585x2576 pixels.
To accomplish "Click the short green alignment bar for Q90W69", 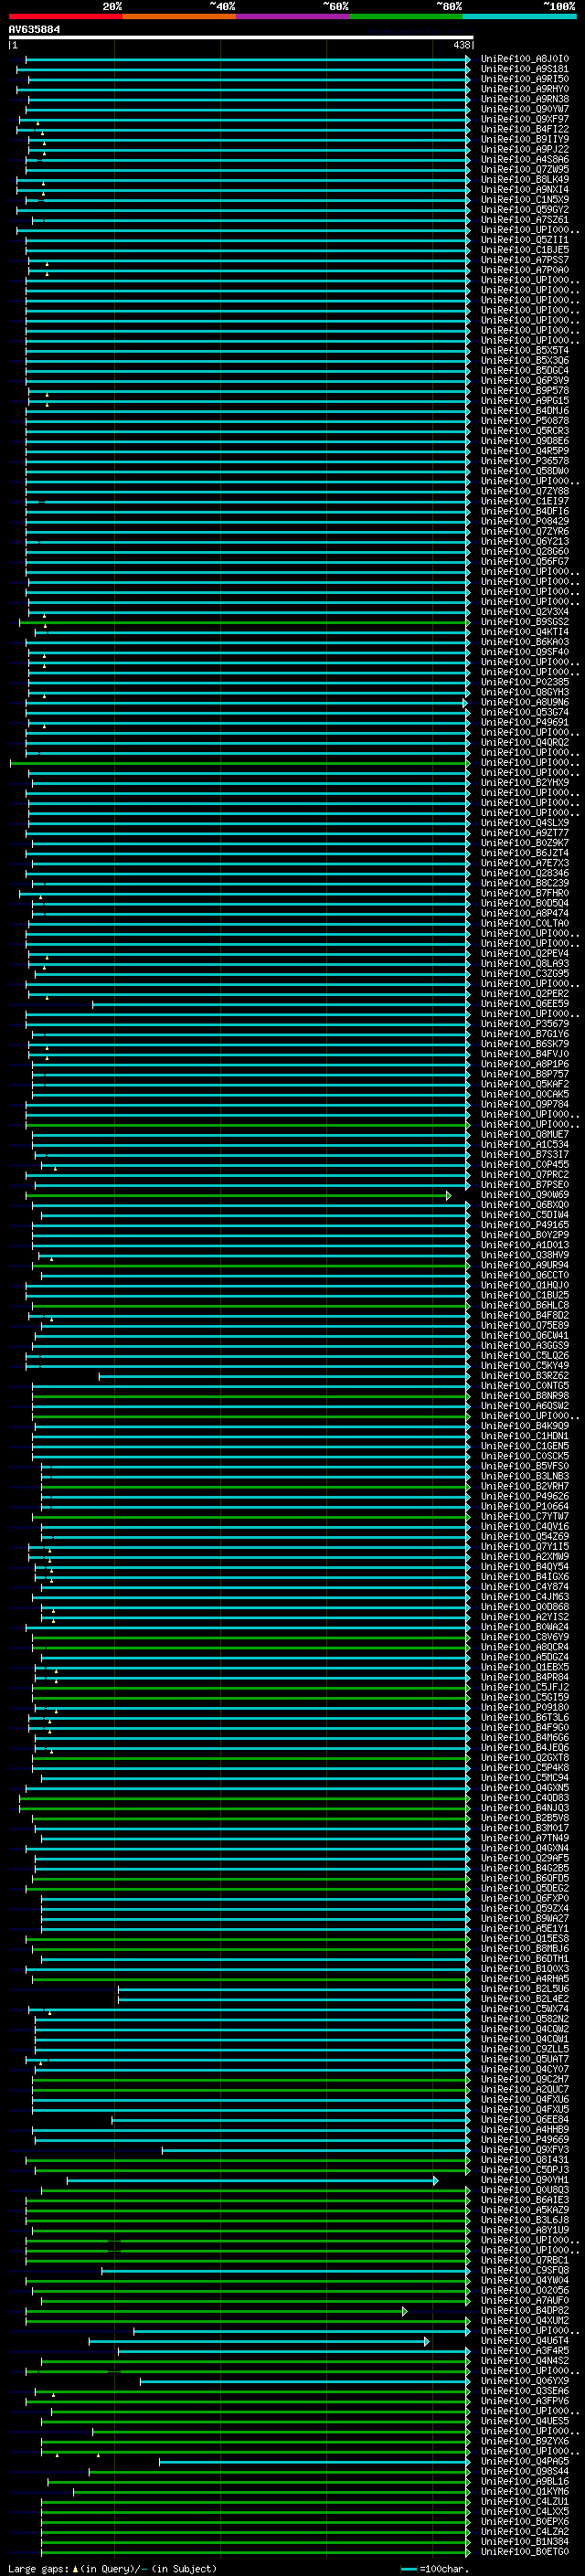I will (238, 1195).
